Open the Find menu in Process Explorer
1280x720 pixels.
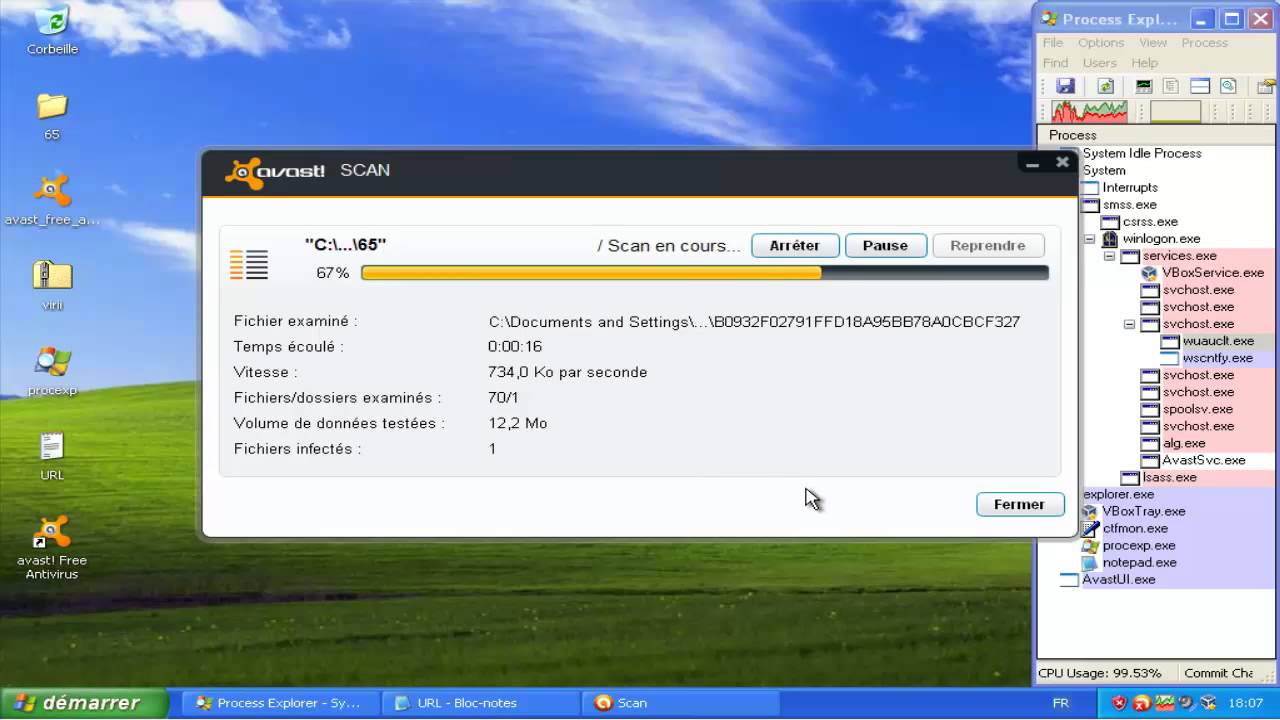pos(1055,63)
